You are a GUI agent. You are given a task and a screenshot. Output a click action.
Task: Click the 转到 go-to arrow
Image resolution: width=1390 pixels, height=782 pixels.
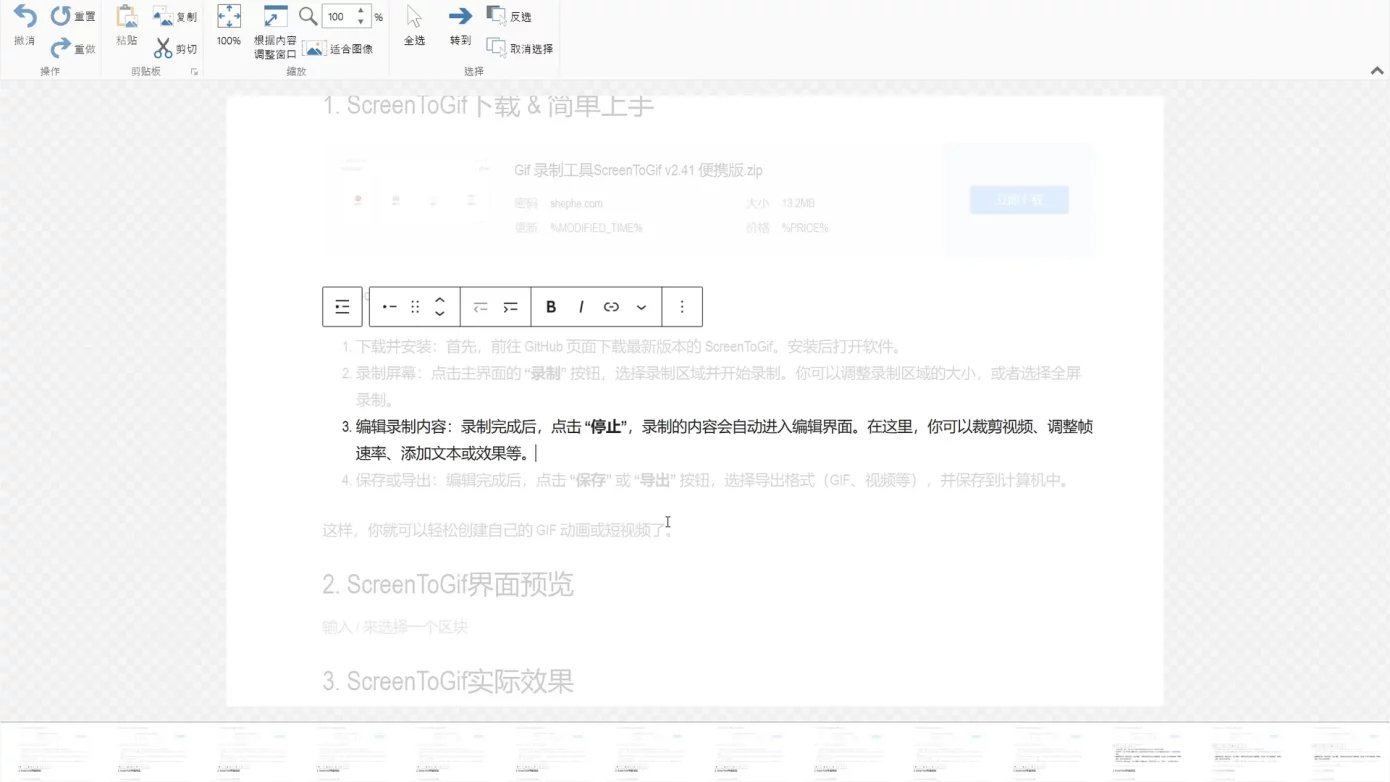pos(460,17)
